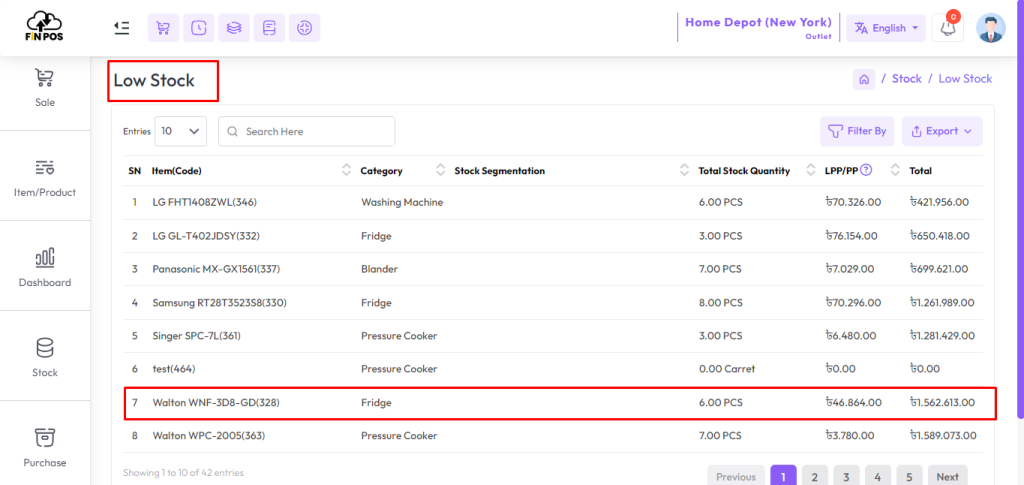The image size is (1024, 485).
Task: Open the English language dropdown
Action: 886,28
